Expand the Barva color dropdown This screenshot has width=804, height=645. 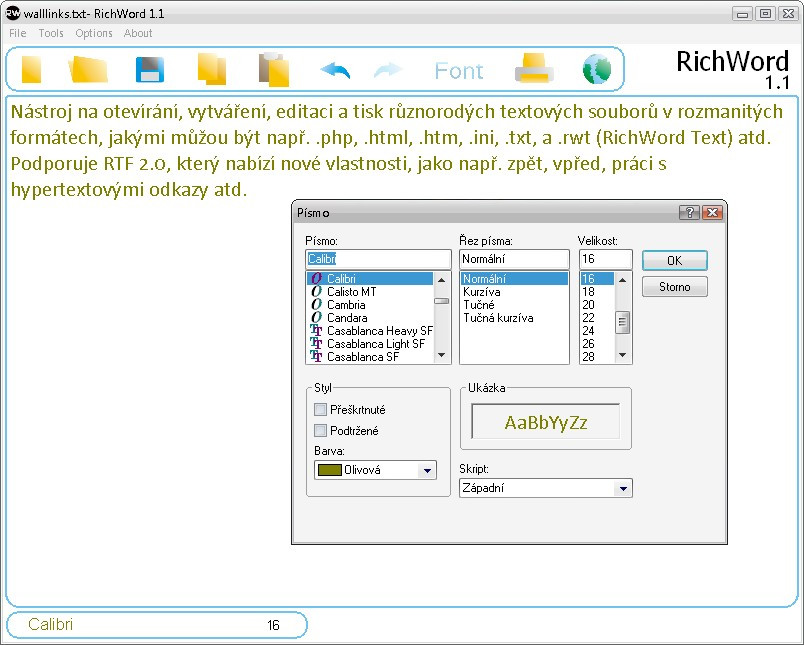(x=427, y=470)
